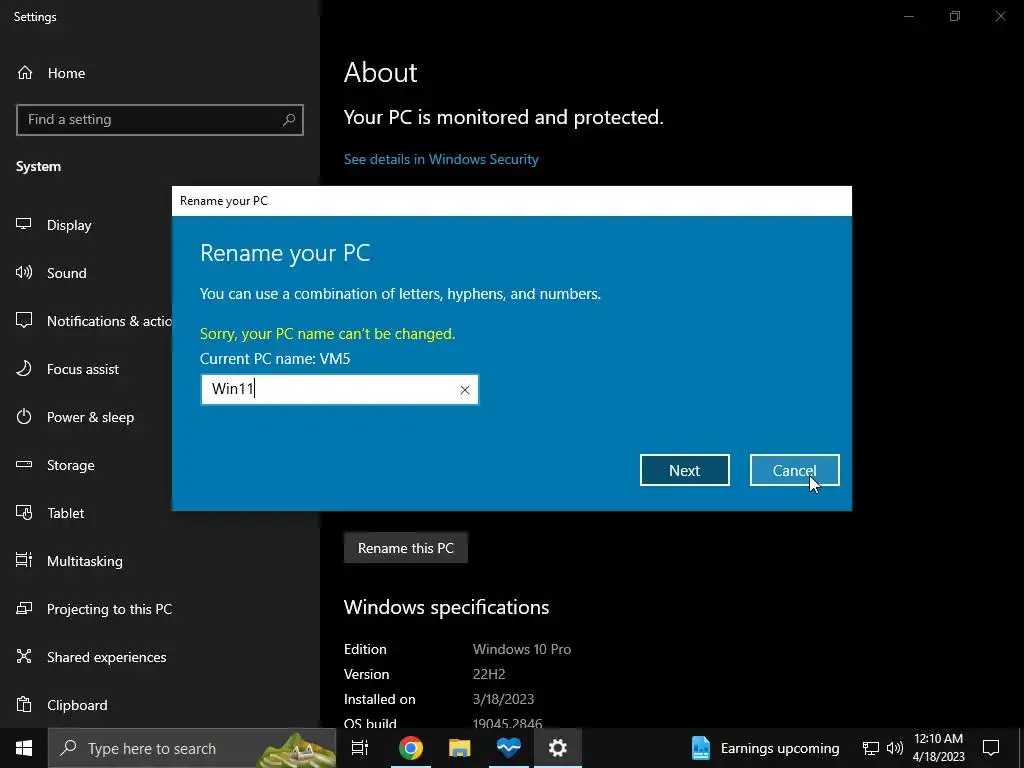Open the network tray icon
Image resolution: width=1024 pixels, height=768 pixels.
point(871,748)
